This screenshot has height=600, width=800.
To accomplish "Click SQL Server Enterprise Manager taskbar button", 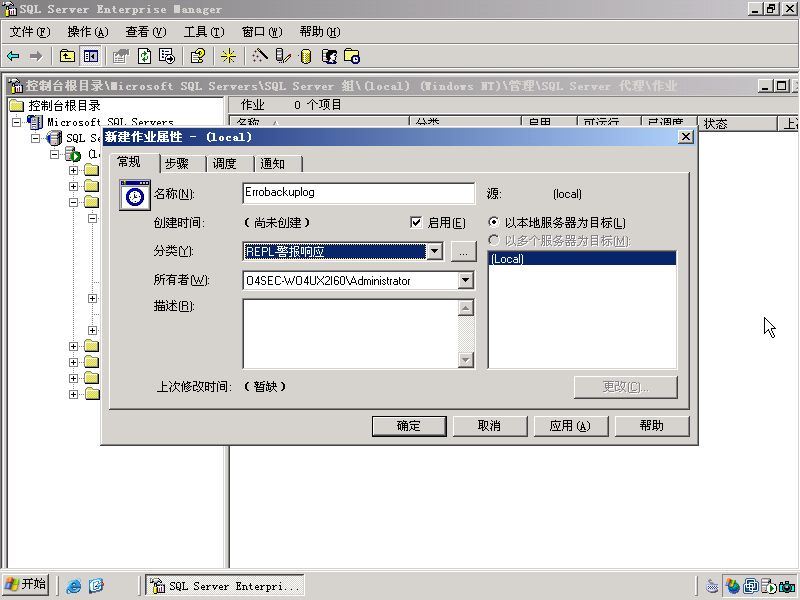I will pyautogui.click(x=225, y=586).
